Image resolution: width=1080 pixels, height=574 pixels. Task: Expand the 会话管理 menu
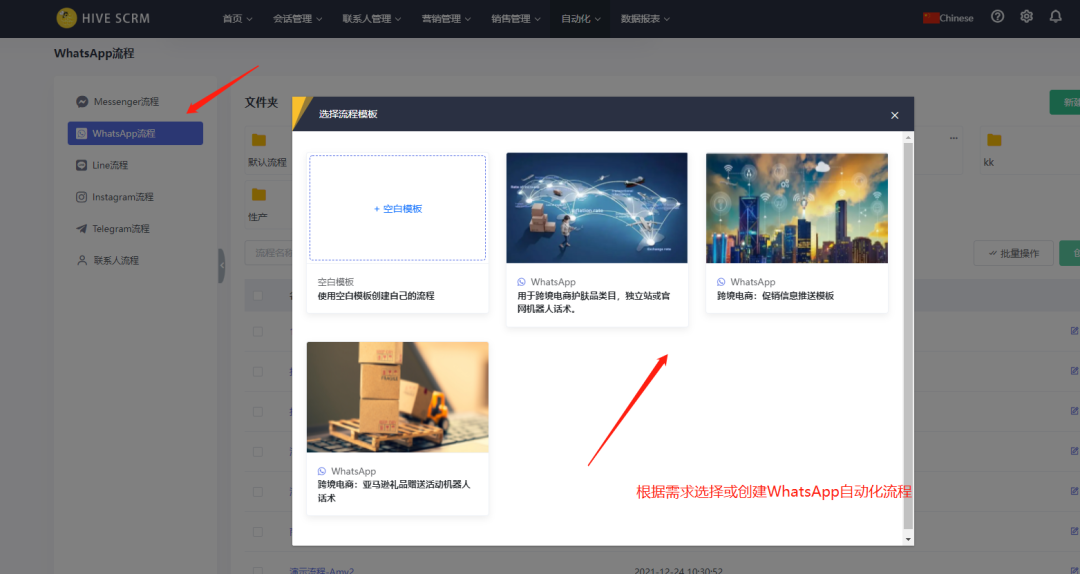298,19
